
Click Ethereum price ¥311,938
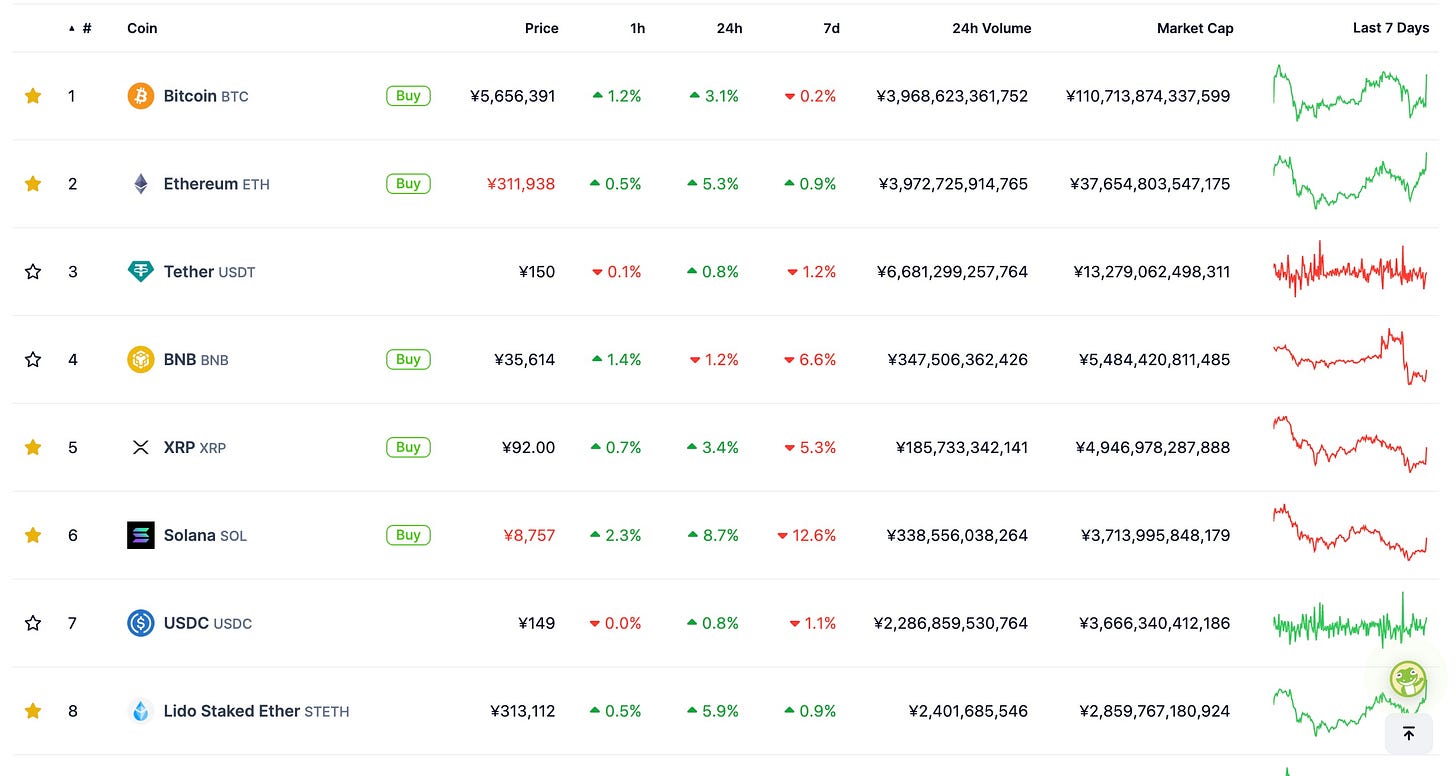(x=520, y=184)
